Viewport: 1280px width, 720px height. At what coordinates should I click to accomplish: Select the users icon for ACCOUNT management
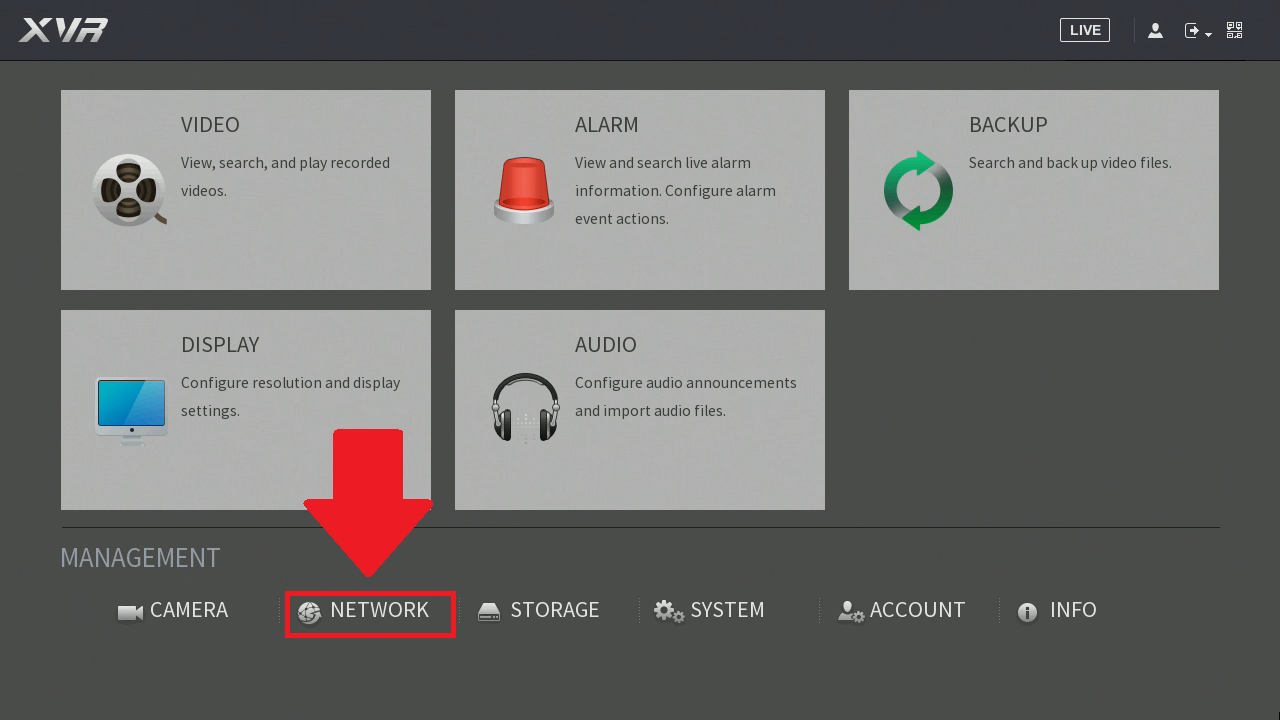850,612
